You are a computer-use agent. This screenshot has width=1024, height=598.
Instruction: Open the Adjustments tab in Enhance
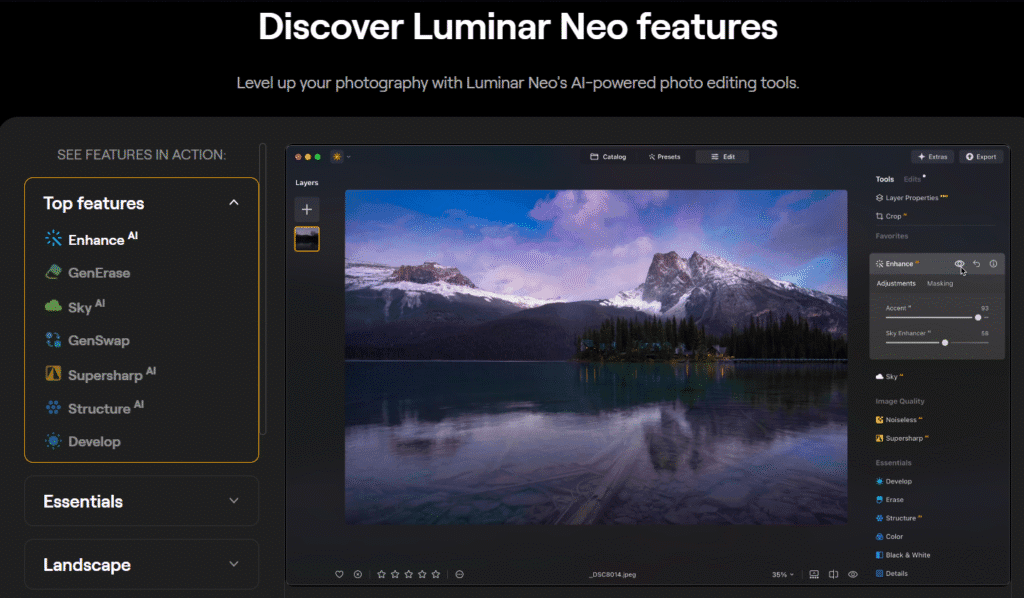click(895, 283)
